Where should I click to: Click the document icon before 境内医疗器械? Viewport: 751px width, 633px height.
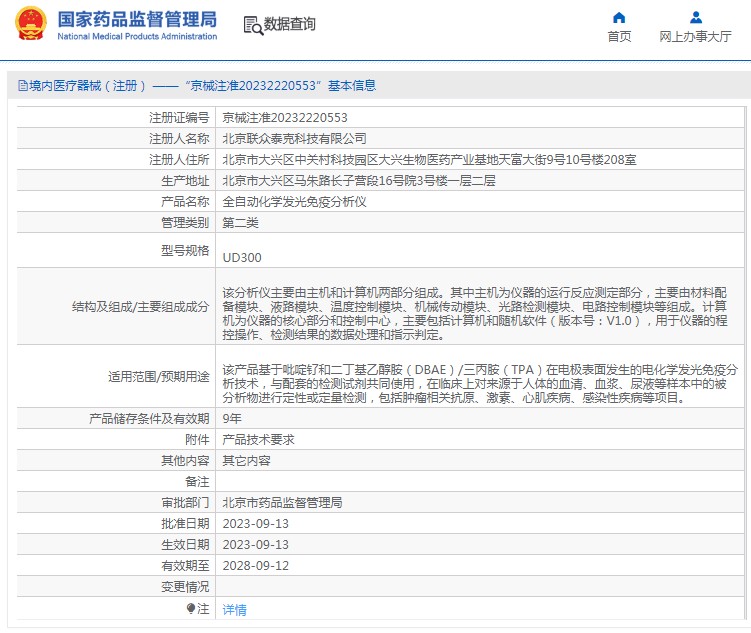click(22, 86)
